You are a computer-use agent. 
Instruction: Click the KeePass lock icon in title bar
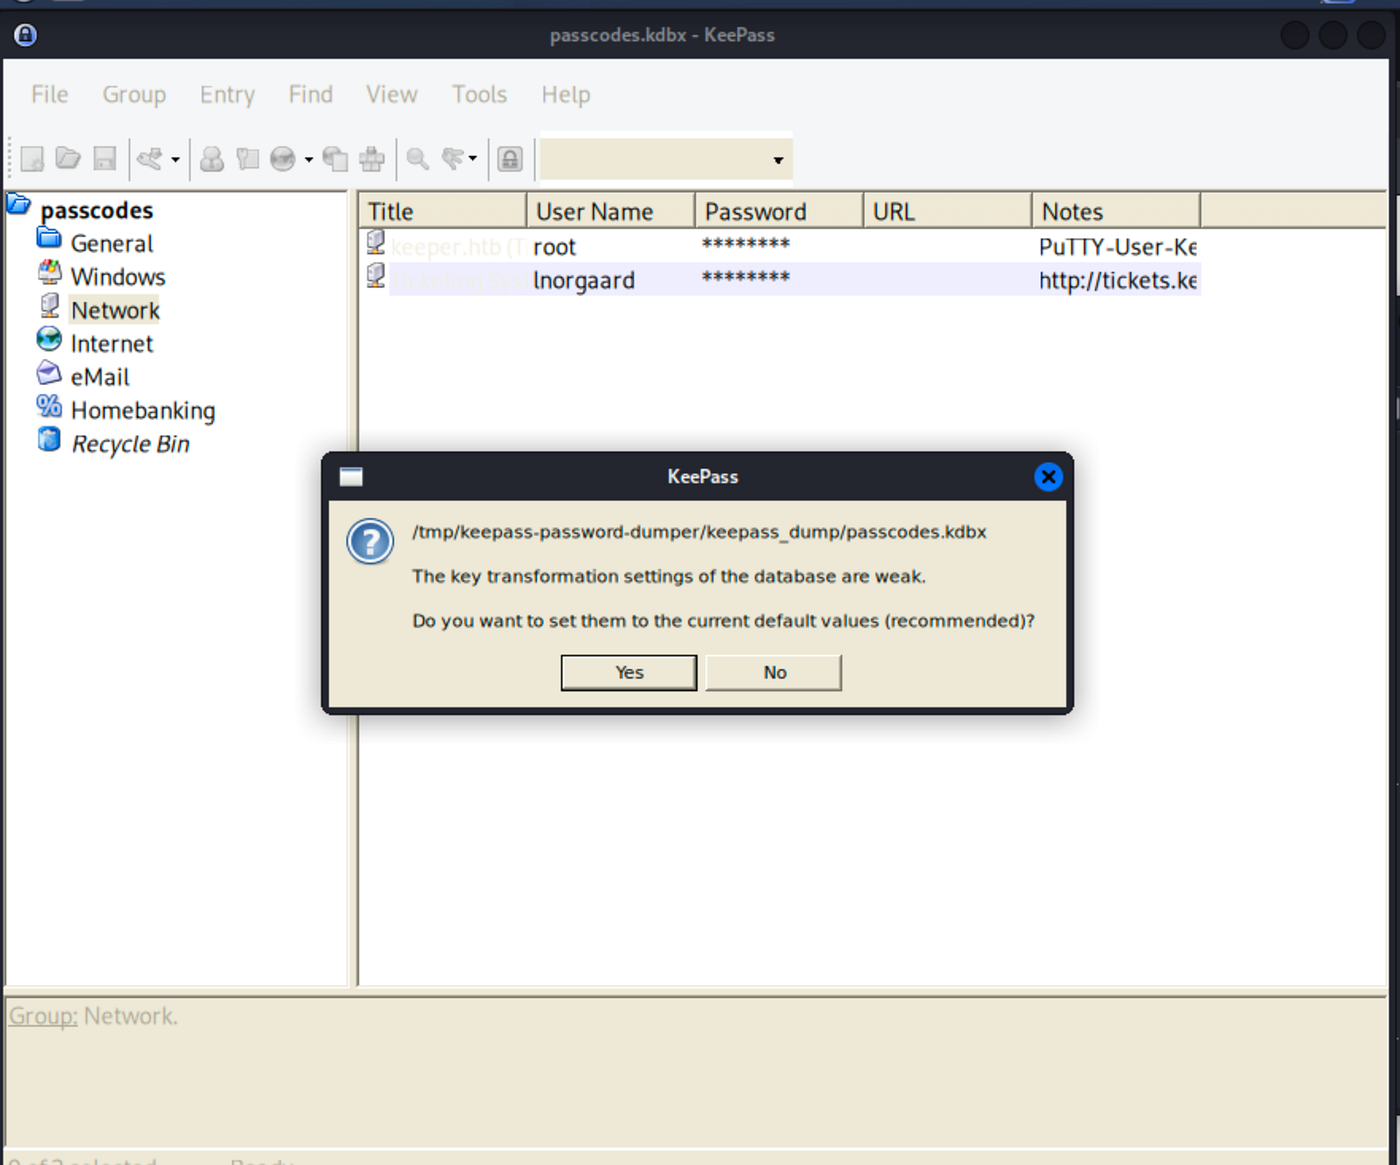[26, 35]
